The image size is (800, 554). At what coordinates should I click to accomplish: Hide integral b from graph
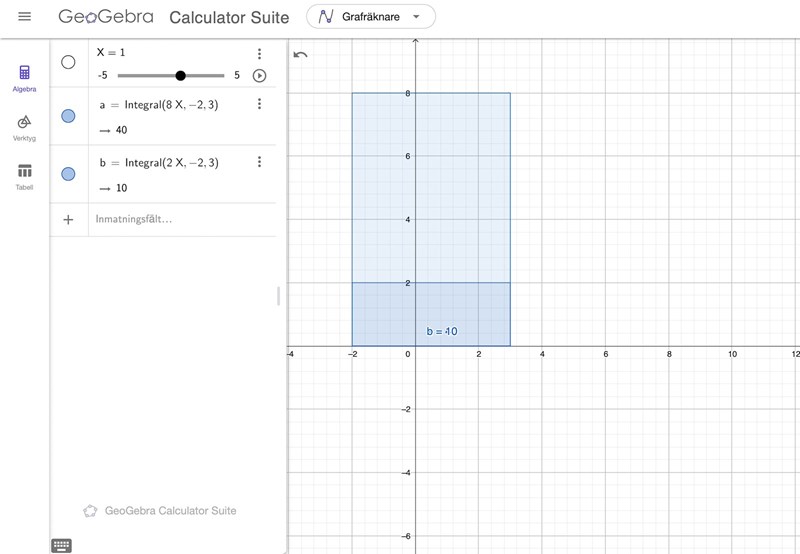[x=68, y=174]
